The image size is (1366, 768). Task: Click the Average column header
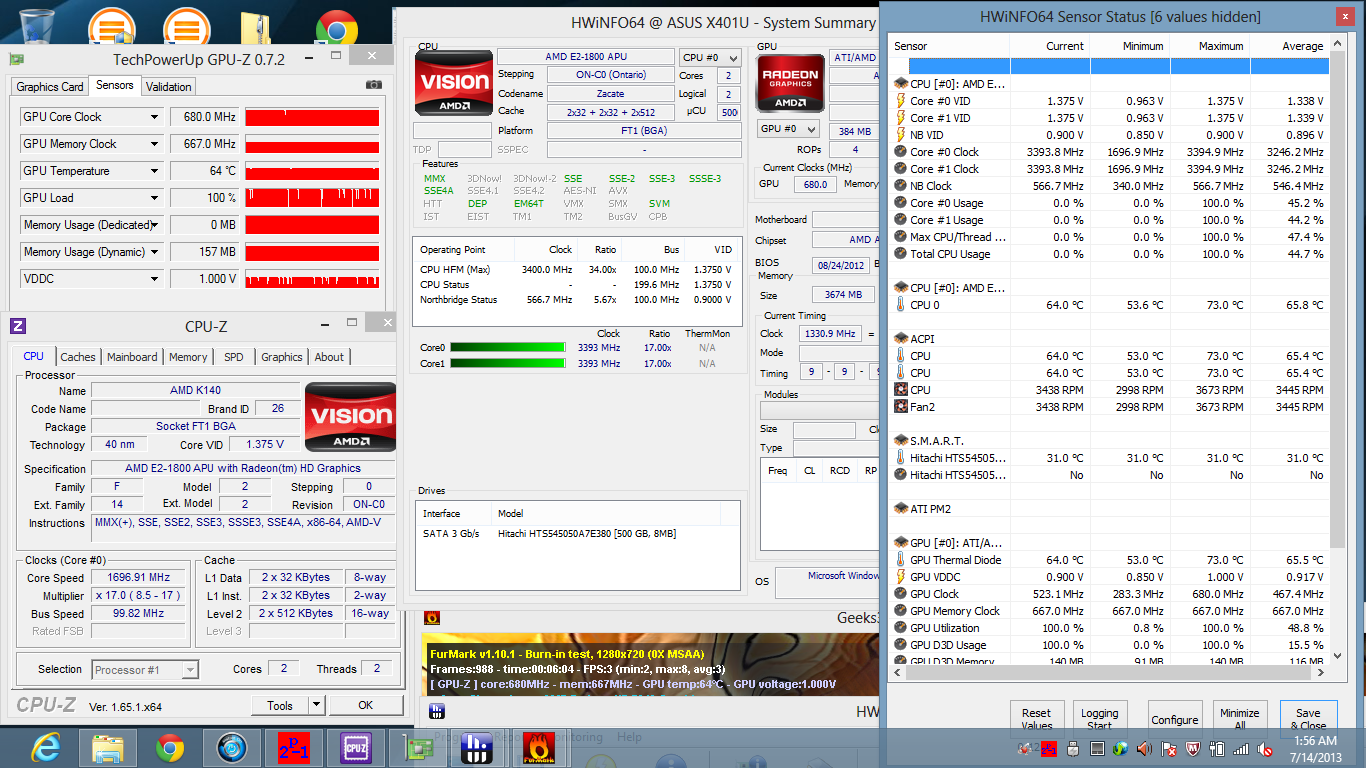pyautogui.click(x=1290, y=46)
